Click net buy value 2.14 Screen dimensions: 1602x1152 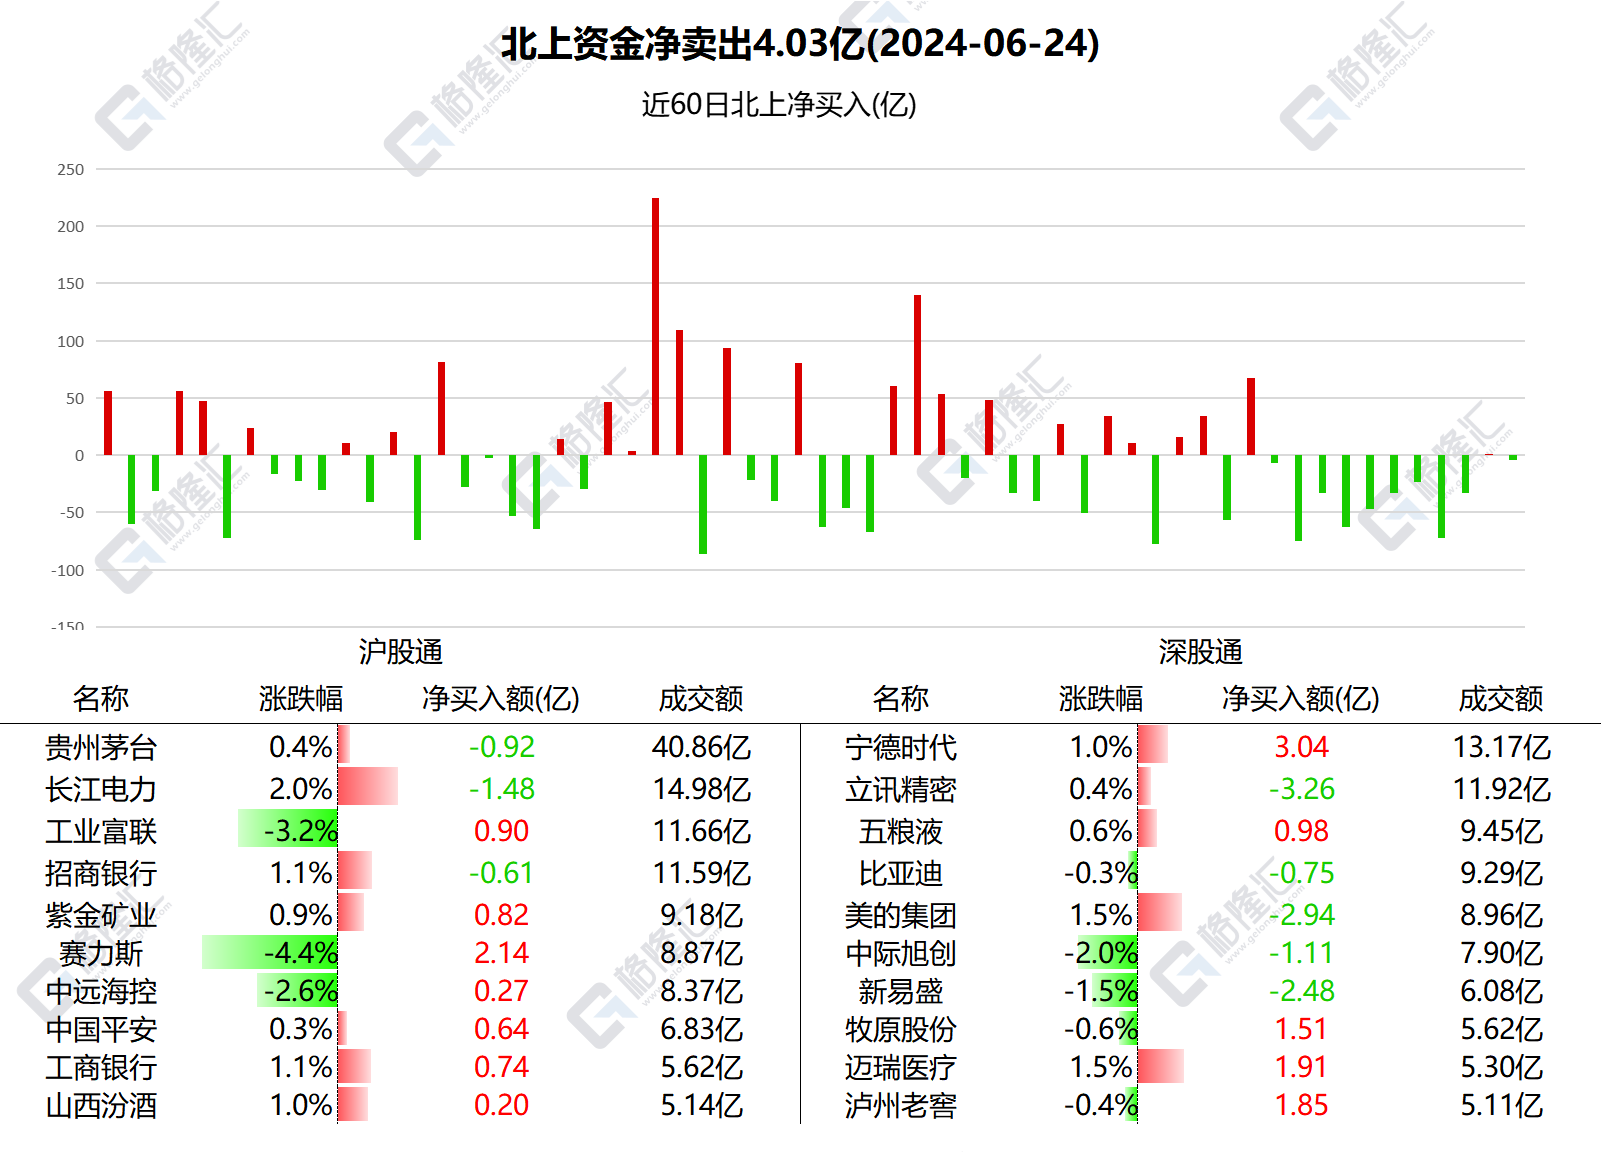501,953
